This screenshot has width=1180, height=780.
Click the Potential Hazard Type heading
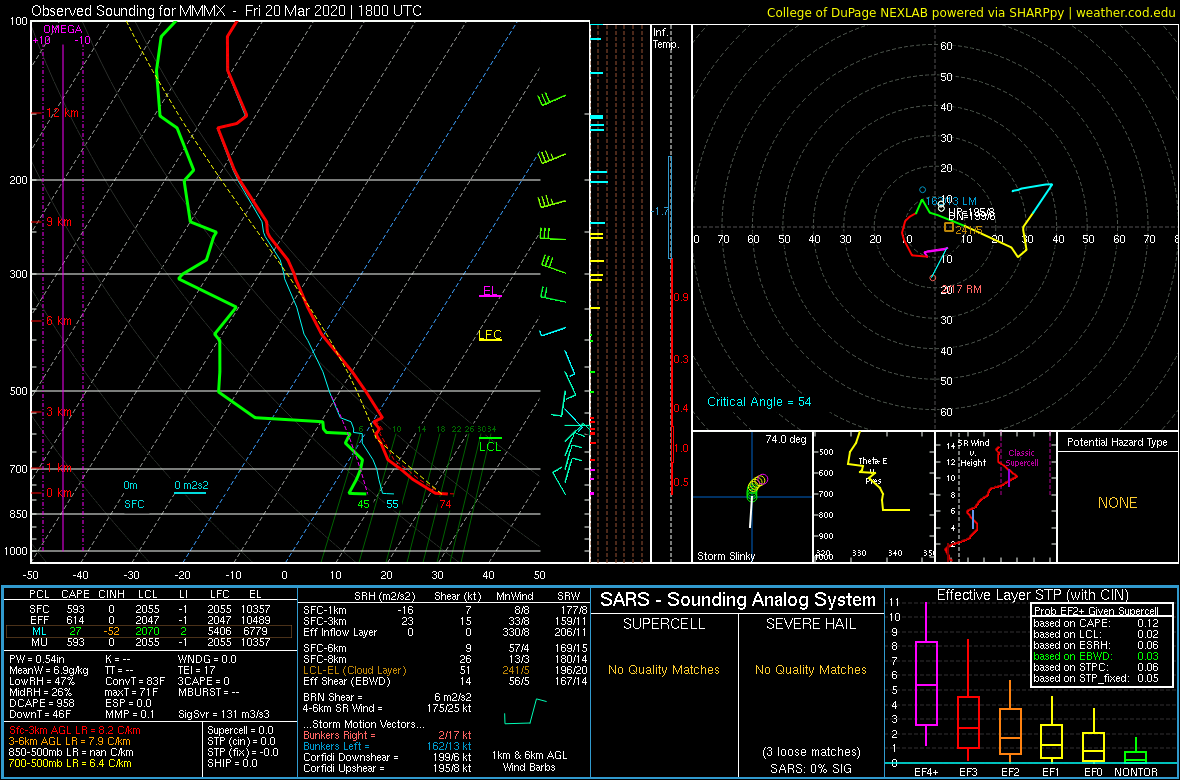1116,442
